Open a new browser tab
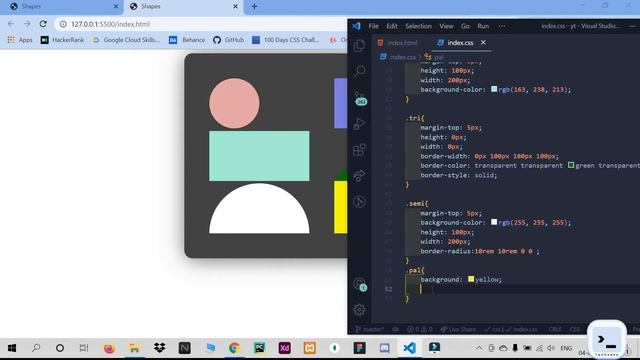Image resolution: width=640 pixels, height=360 pixels. [x=254, y=7]
